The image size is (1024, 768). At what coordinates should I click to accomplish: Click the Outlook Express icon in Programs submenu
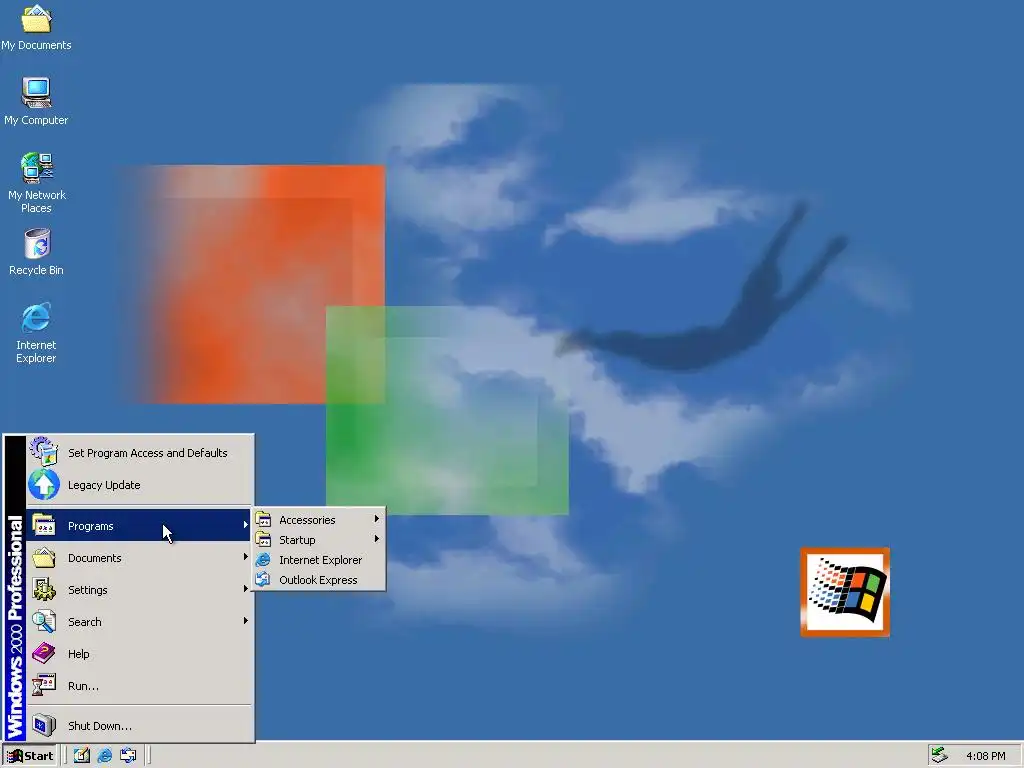263,579
